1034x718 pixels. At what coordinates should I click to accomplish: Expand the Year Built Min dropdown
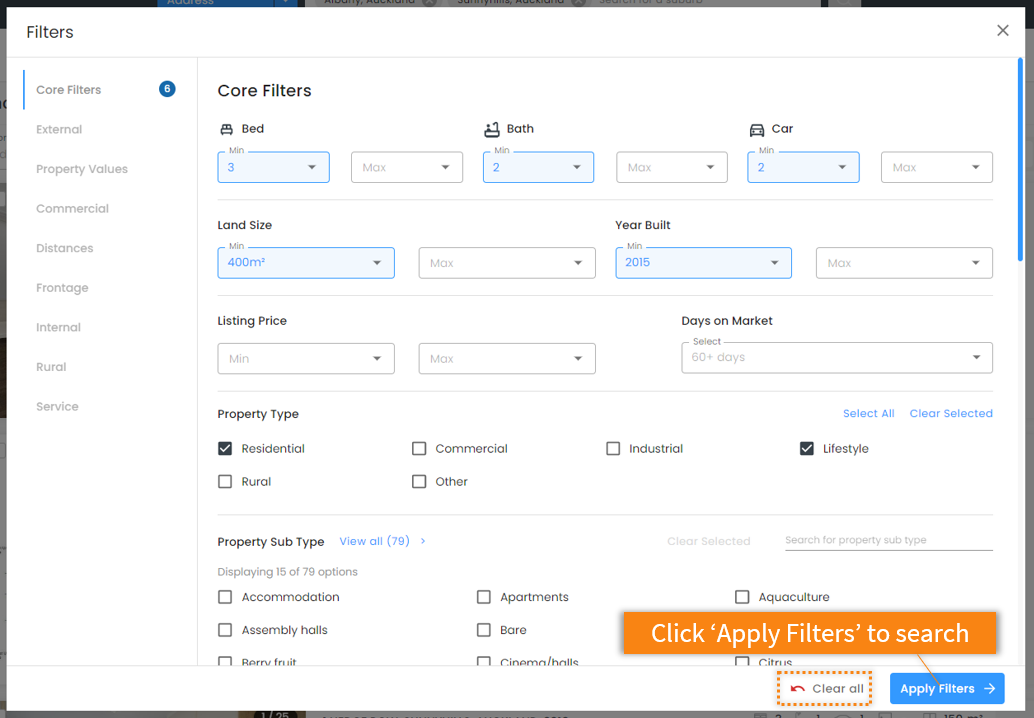pyautogui.click(x=703, y=262)
